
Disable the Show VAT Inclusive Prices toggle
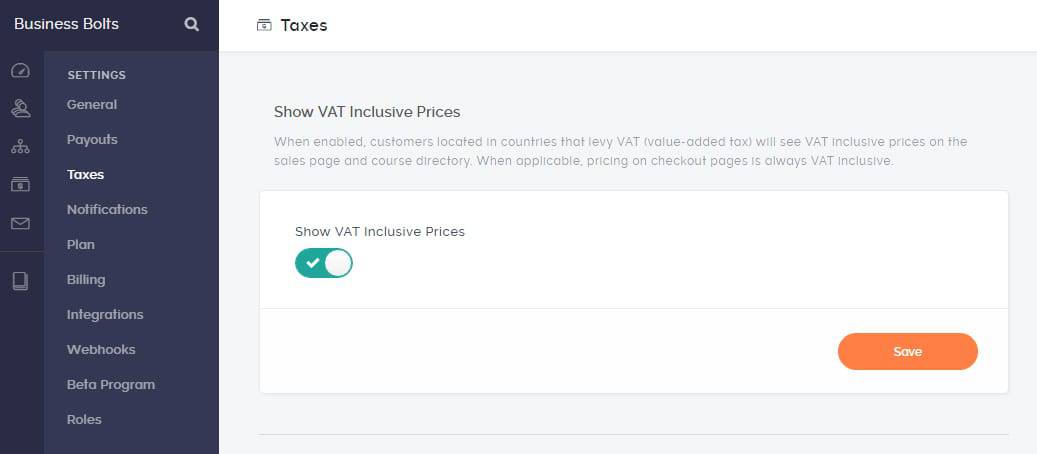click(x=324, y=263)
